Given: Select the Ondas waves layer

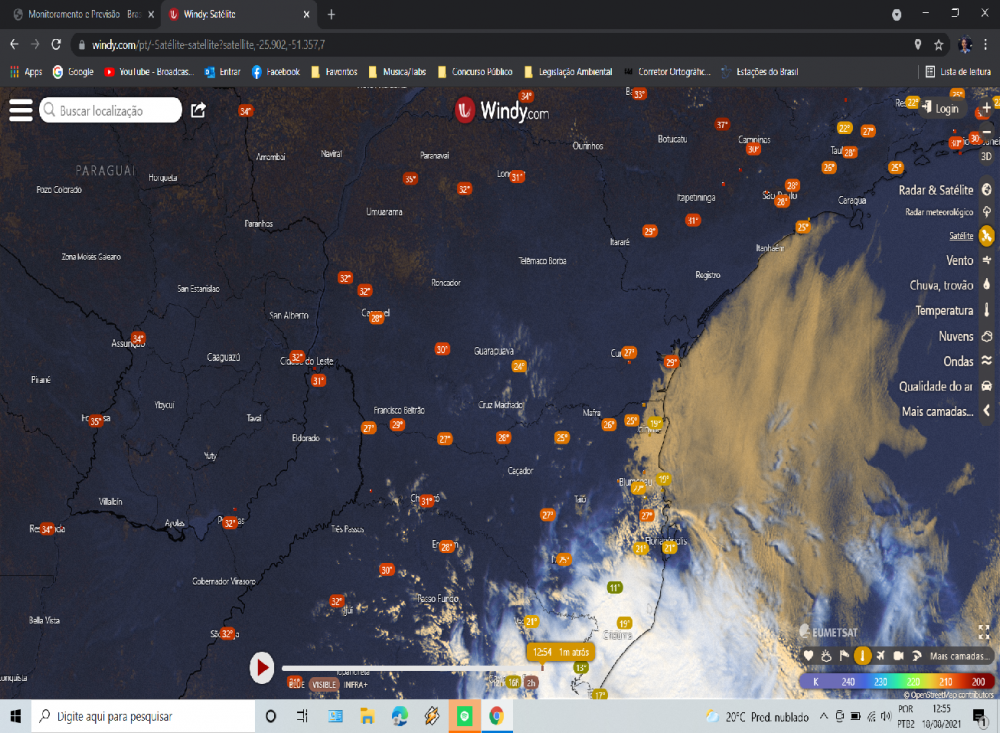Looking at the screenshot, I should point(986,361).
